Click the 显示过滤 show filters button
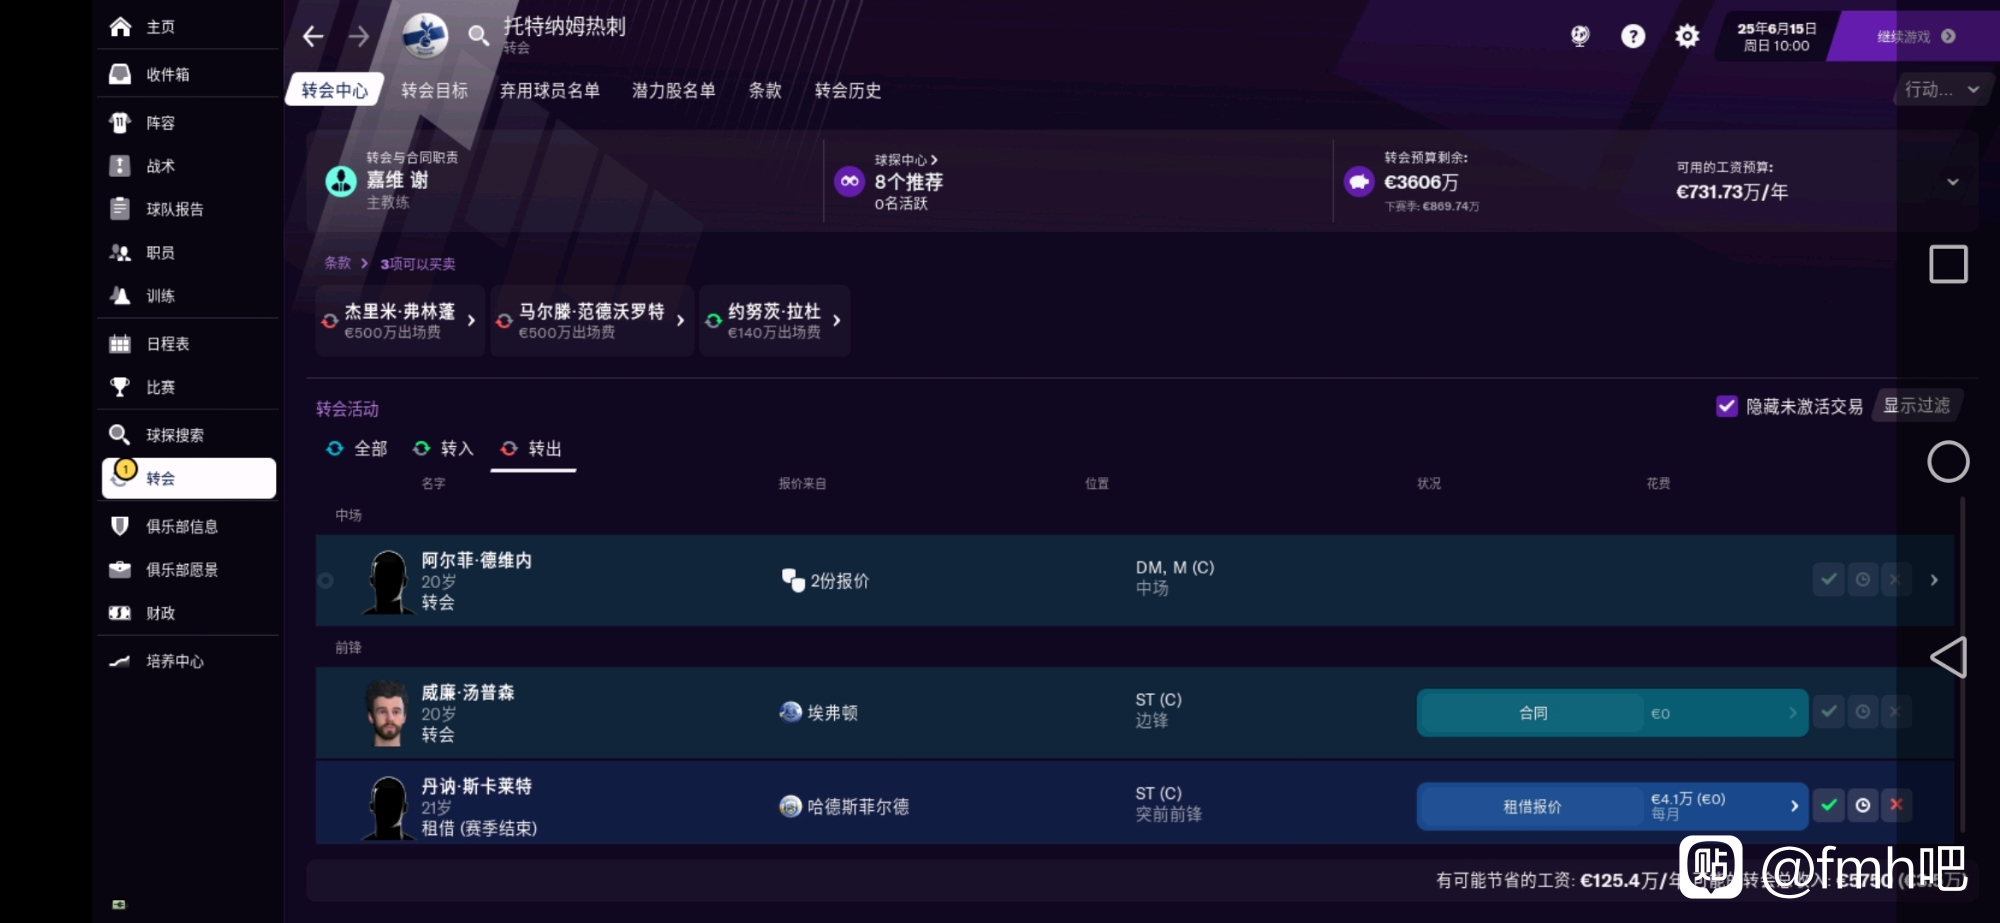This screenshot has width=2000, height=923. [1917, 406]
